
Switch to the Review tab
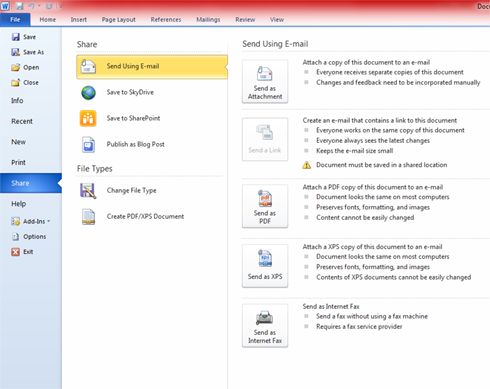point(245,20)
